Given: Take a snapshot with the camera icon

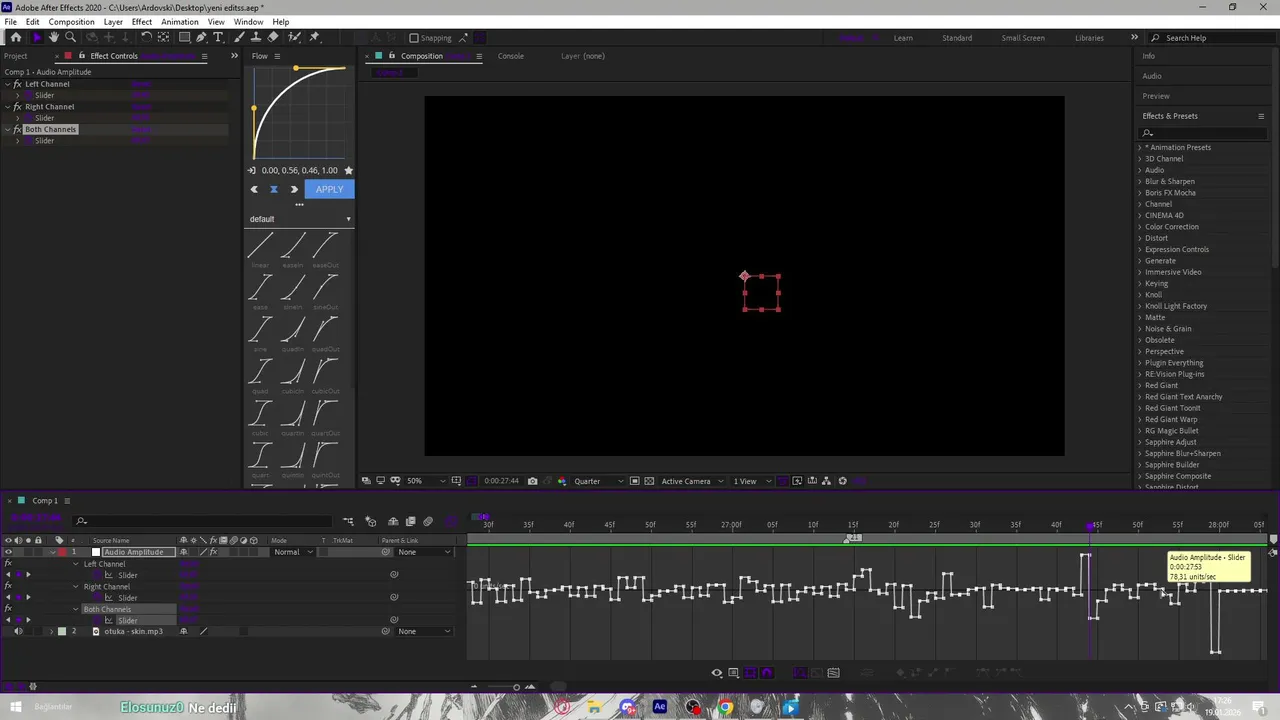Looking at the screenshot, I should pyautogui.click(x=532, y=481).
